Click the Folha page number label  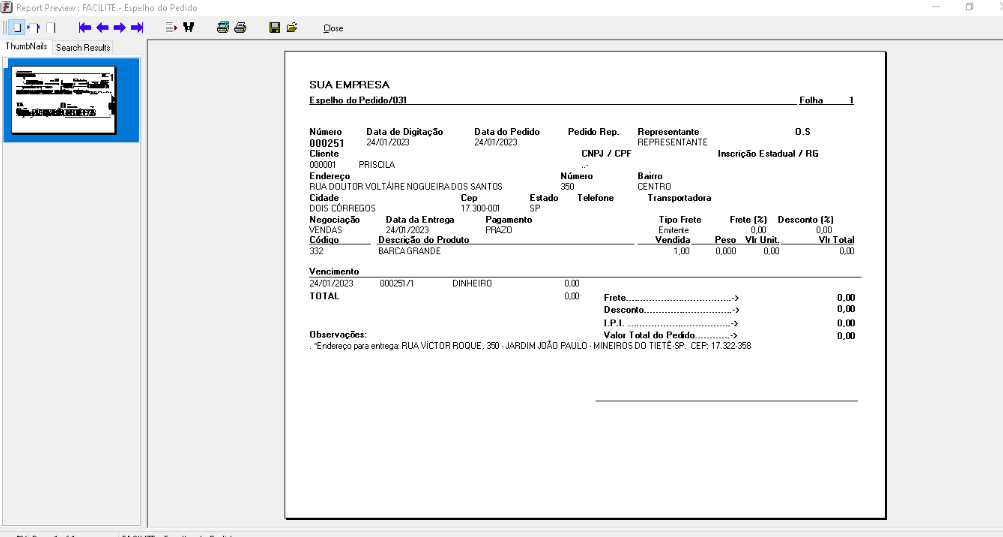coord(811,100)
